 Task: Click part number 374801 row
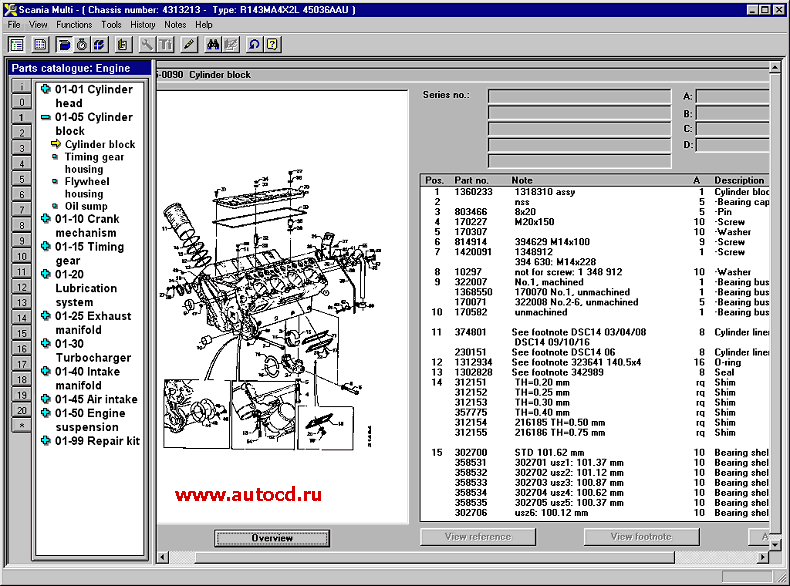click(595, 332)
